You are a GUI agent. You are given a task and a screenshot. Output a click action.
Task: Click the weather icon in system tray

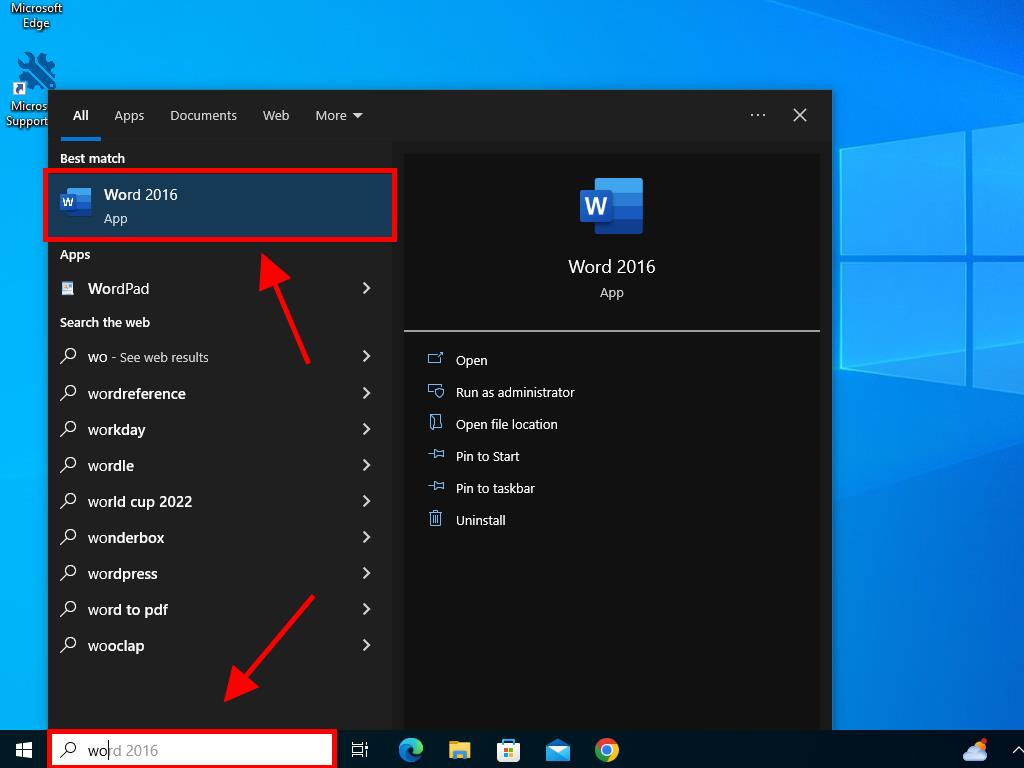pos(975,750)
